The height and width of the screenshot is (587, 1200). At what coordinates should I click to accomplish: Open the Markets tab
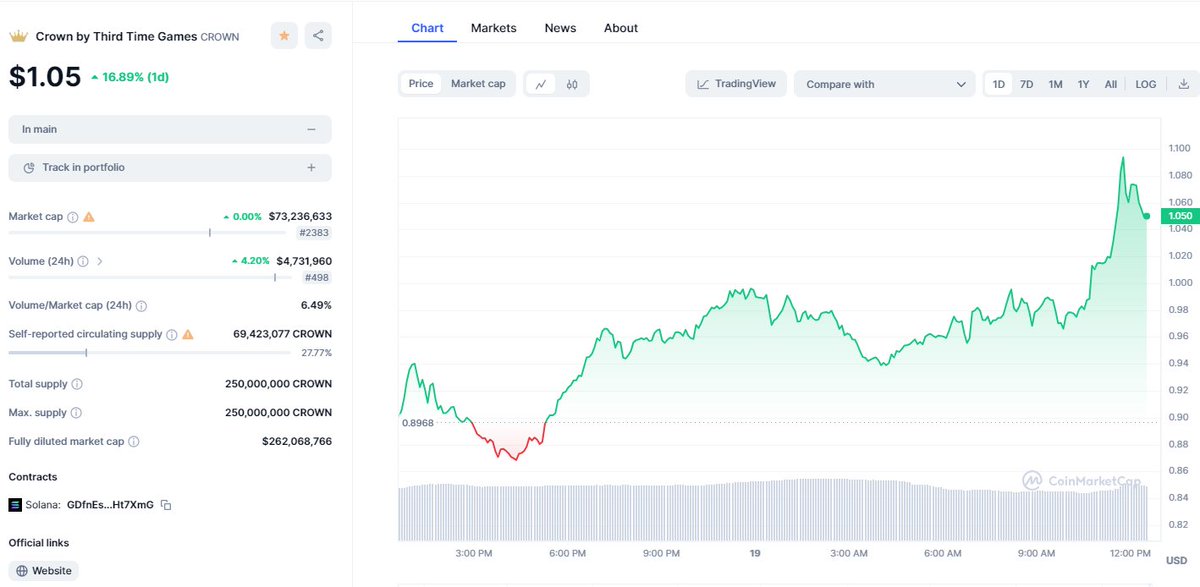pyautogui.click(x=494, y=28)
